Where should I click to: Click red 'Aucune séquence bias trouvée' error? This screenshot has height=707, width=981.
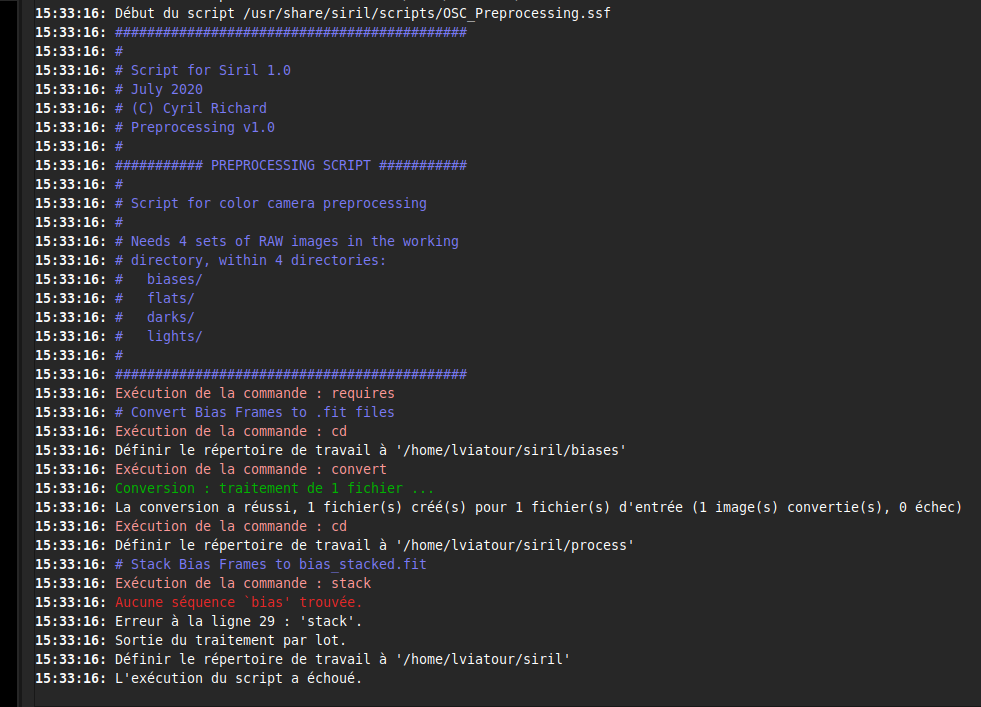[238, 603]
